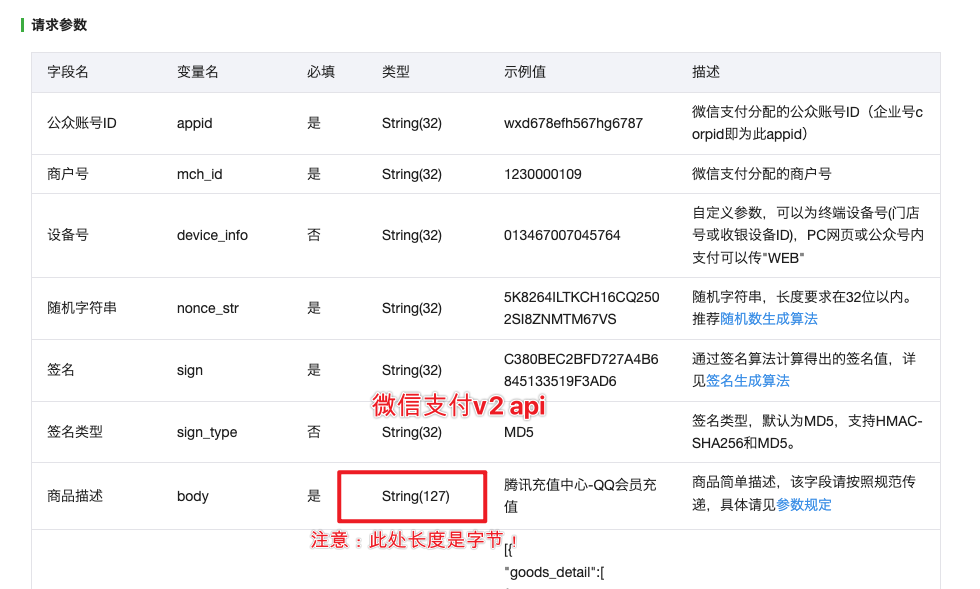
Task: Select 否 in the device_info row
Action: 314,235
